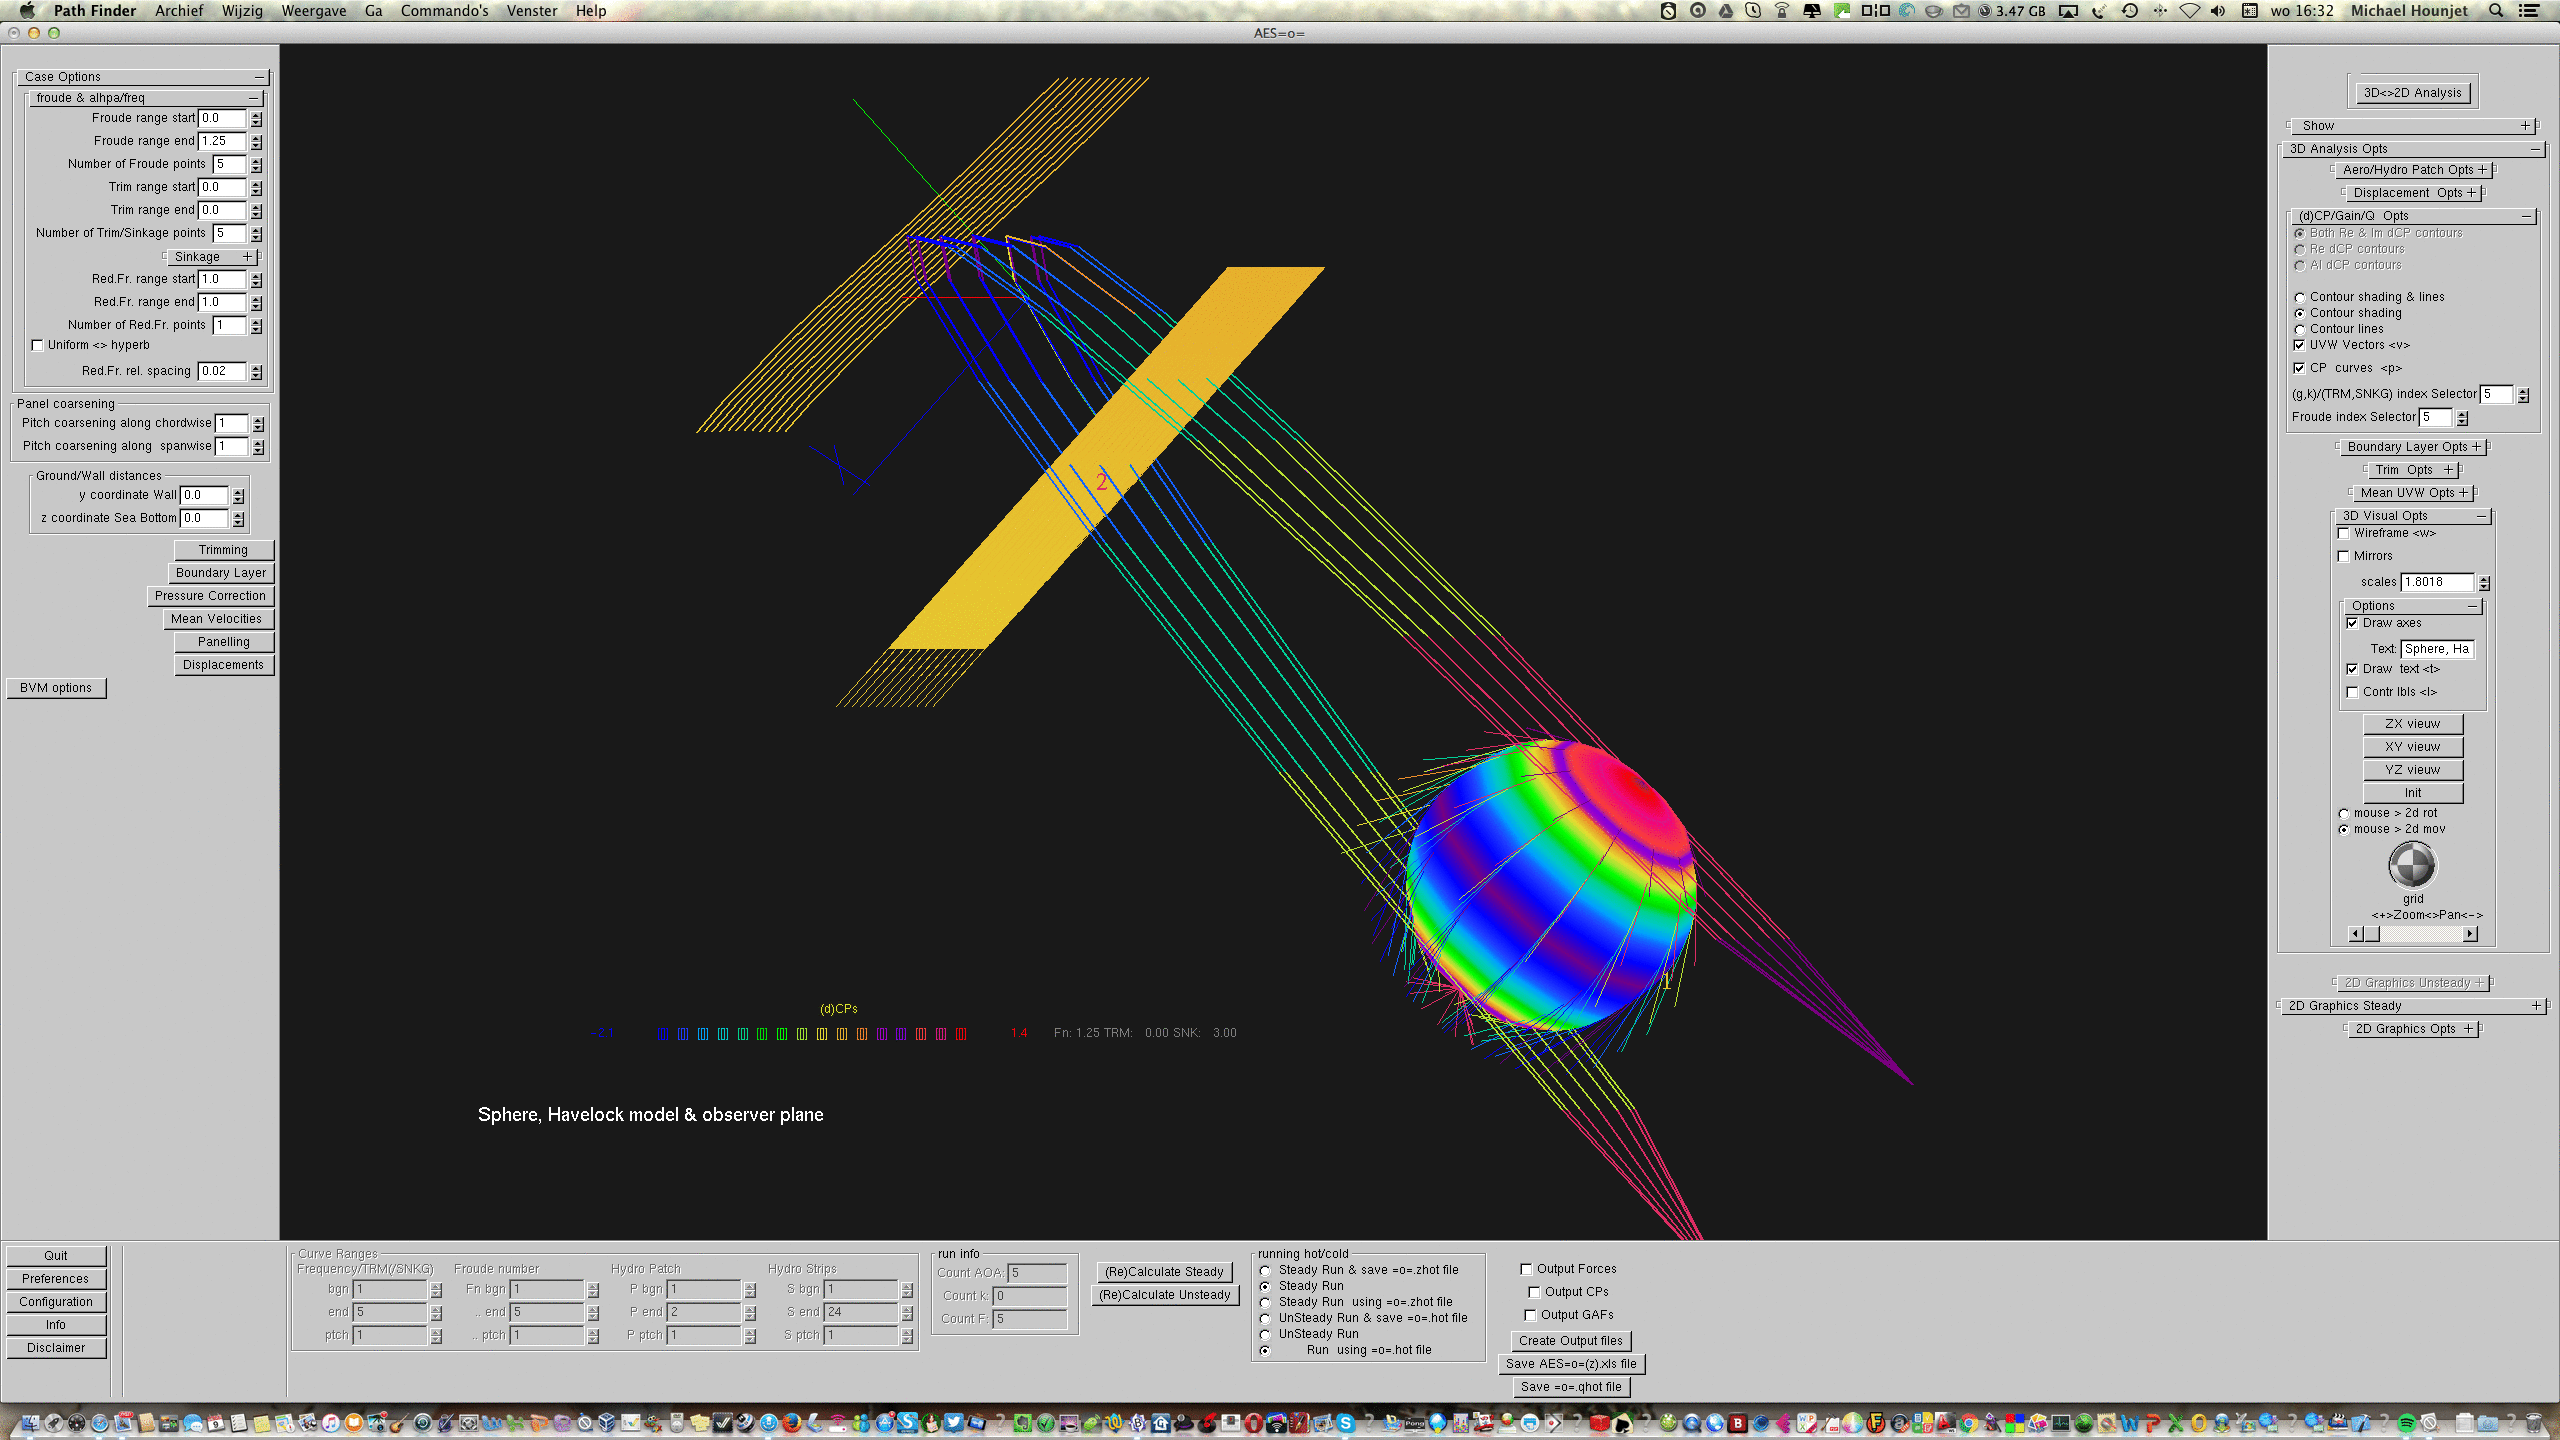This screenshot has height=1440, width=2560.
Task: Click the scales value stepper arrows
Action: click(2484, 582)
